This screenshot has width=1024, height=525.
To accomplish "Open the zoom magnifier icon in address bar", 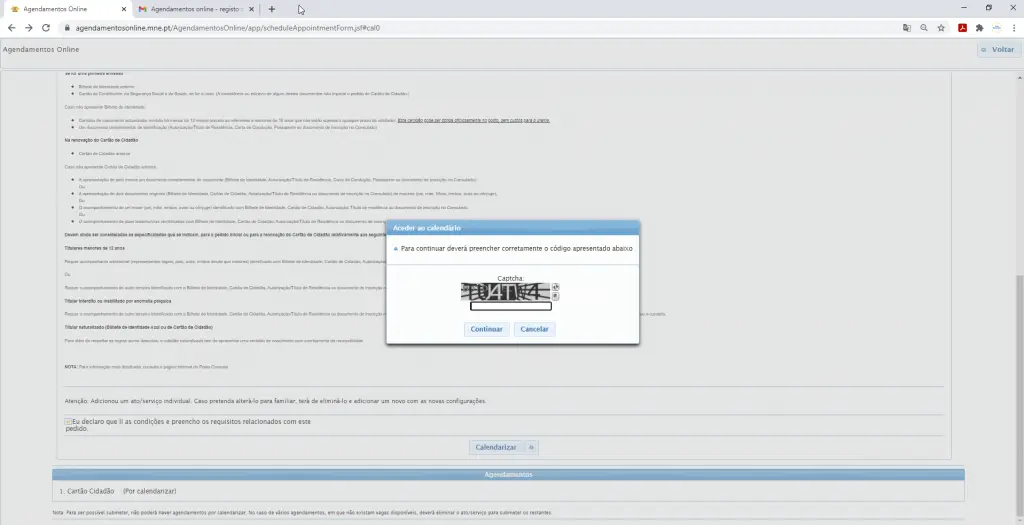I will pos(924,28).
